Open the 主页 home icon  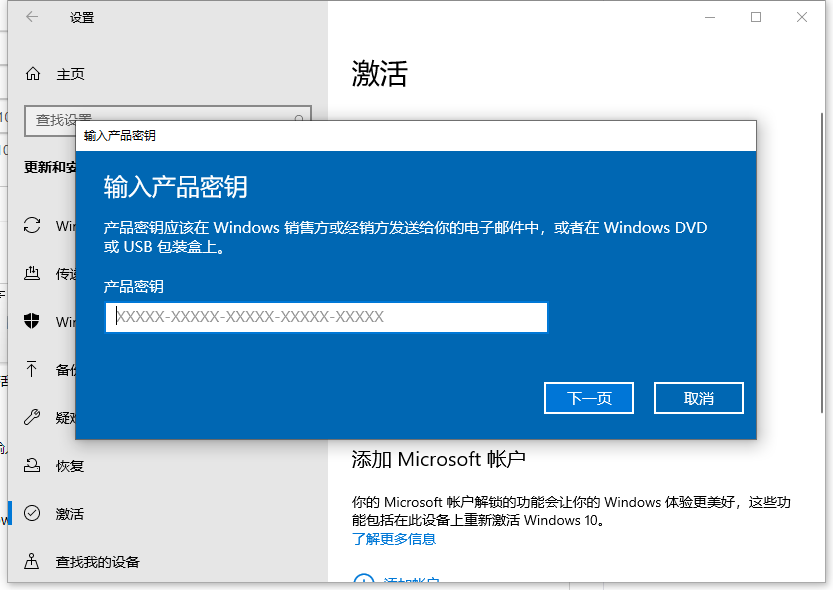(x=32, y=73)
